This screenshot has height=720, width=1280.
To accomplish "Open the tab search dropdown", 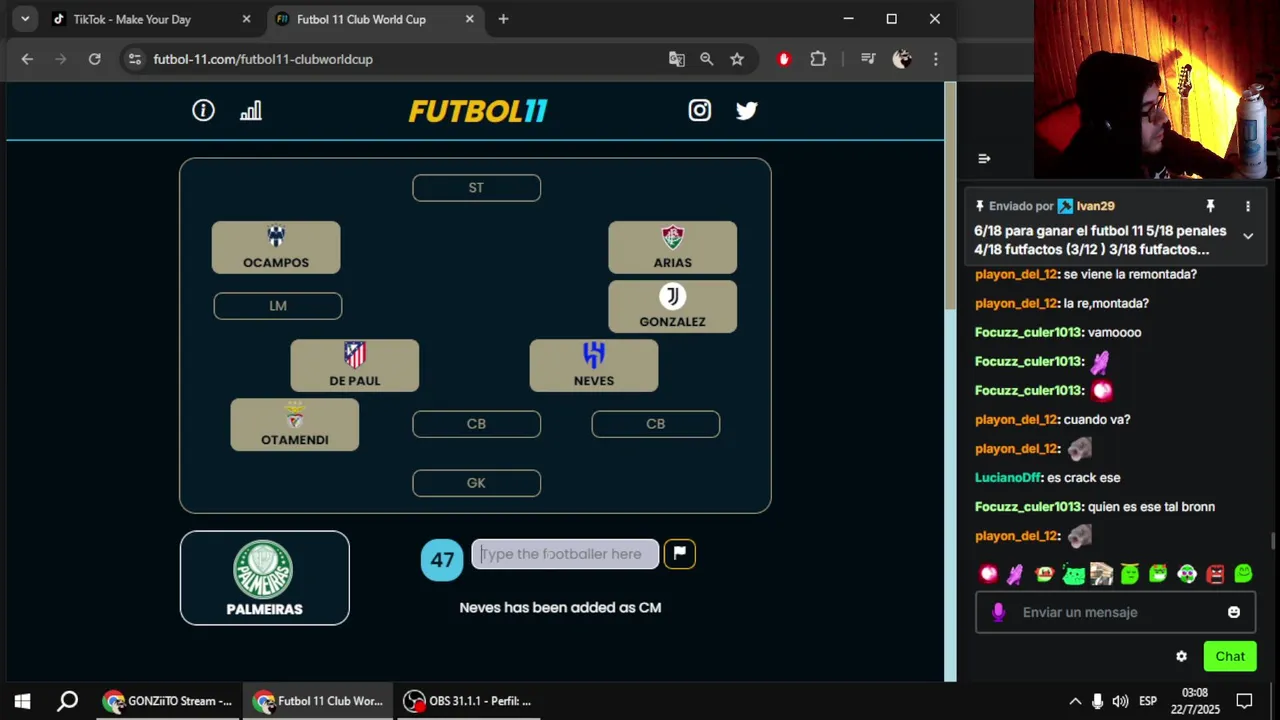I will 24,19.
